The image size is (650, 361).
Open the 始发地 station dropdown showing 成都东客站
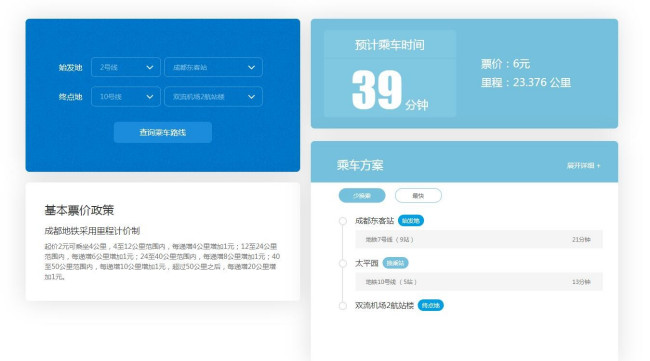click(213, 67)
